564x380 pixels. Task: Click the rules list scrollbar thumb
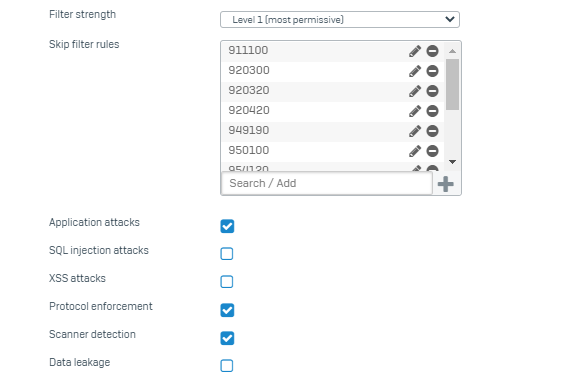pos(452,85)
